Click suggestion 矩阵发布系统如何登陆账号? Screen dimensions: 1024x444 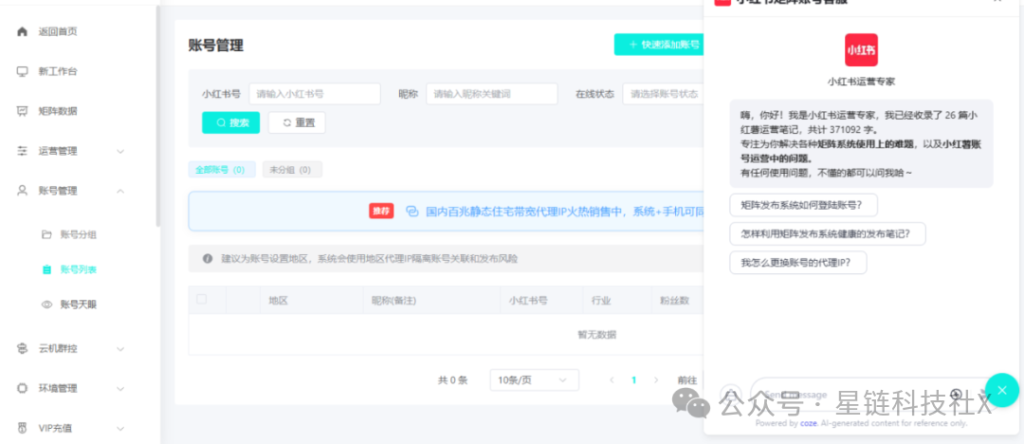click(x=803, y=205)
